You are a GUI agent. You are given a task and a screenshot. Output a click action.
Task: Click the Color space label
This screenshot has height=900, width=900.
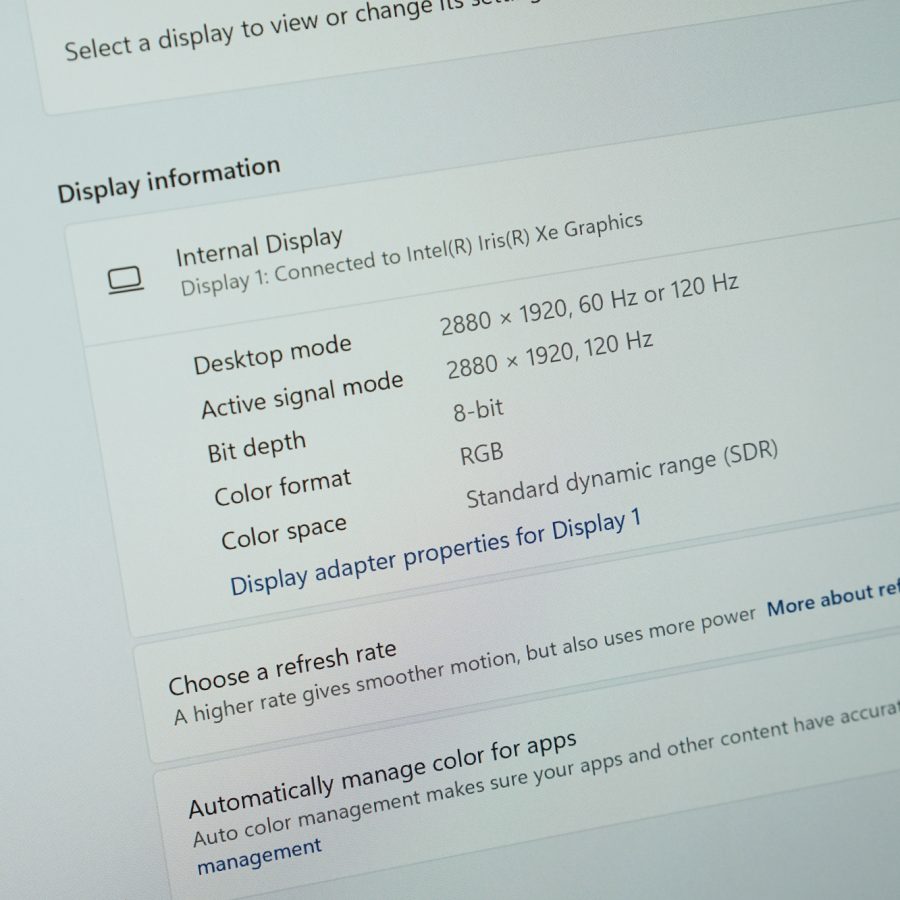pyautogui.click(x=284, y=533)
